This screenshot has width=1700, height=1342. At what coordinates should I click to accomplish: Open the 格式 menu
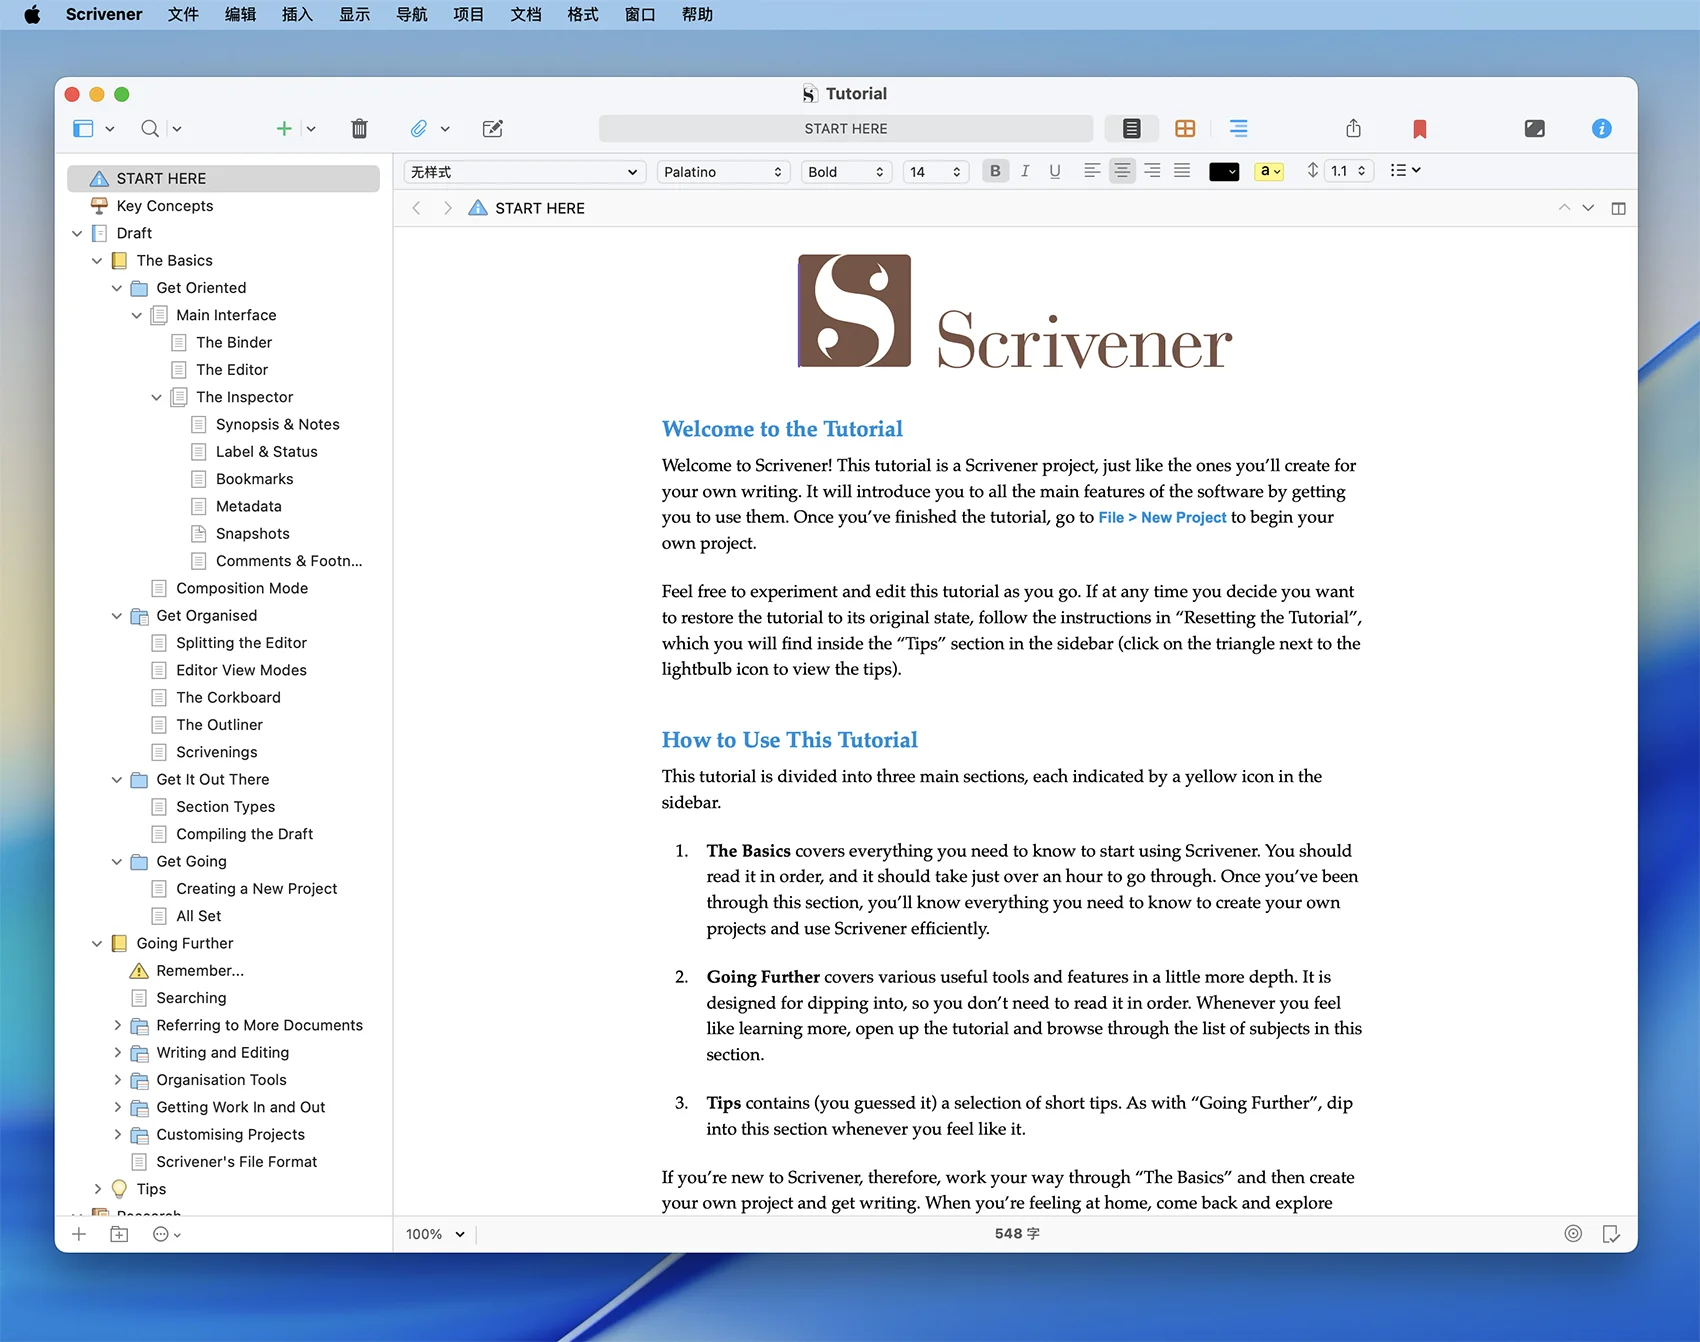582,14
